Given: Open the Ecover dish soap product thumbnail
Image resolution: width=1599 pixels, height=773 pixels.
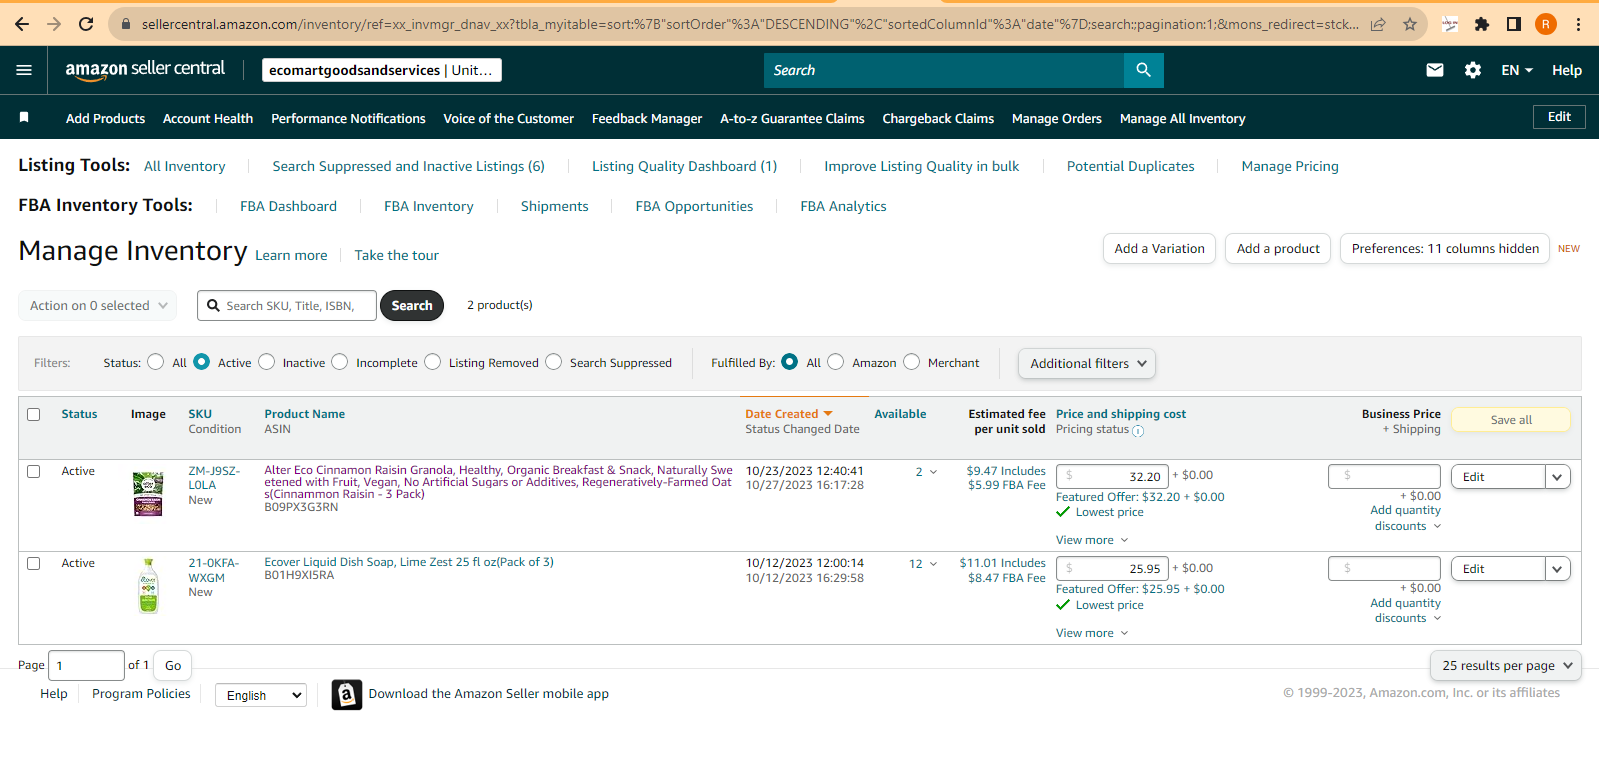Looking at the screenshot, I should [x=148, y=586].
